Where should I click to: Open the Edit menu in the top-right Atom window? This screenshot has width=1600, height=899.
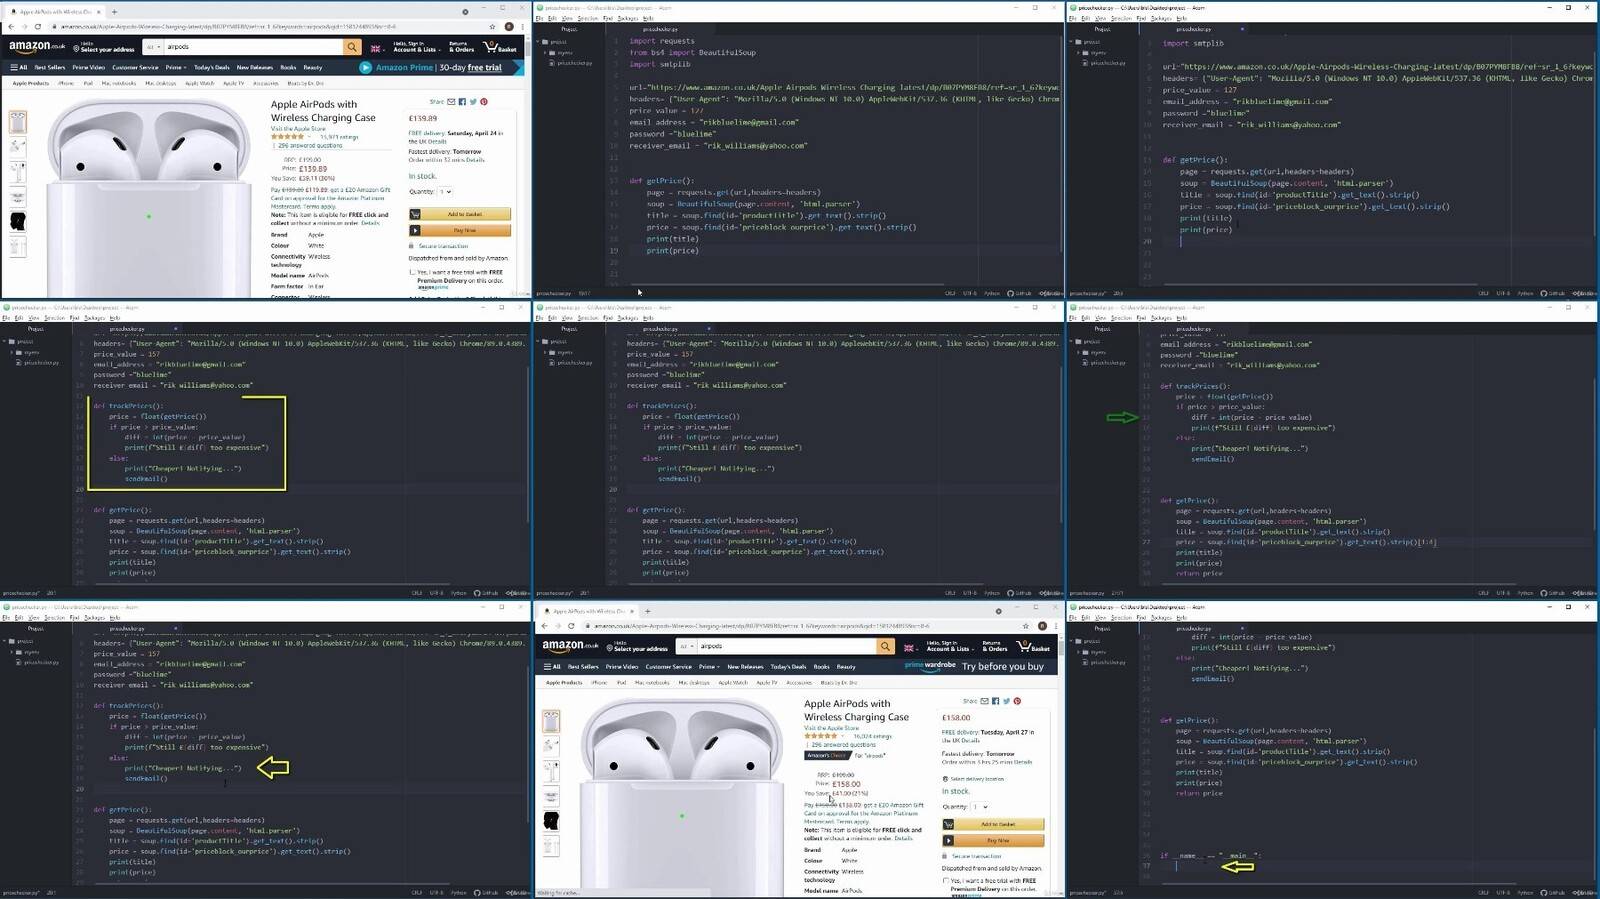(1085, 18)
